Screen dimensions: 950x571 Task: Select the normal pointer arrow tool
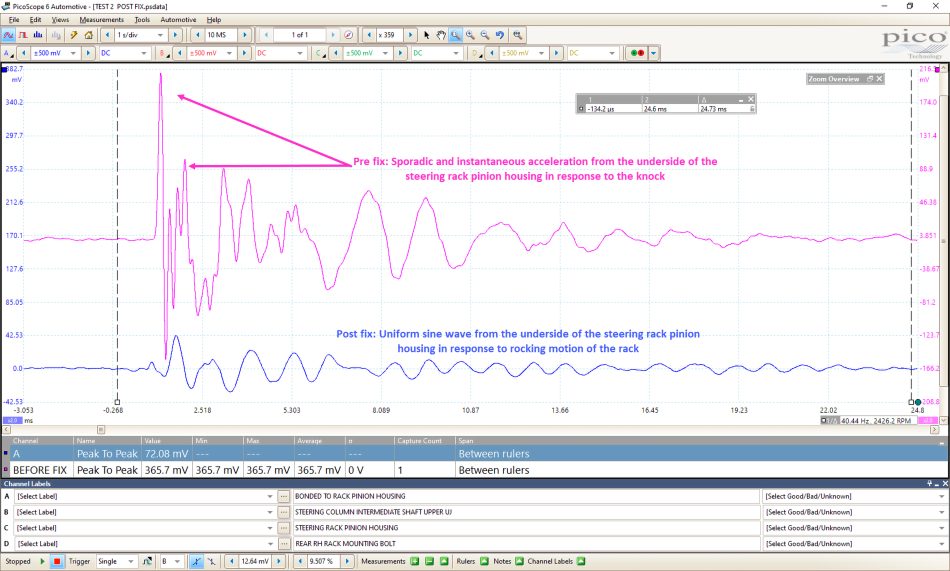point(427,35)
